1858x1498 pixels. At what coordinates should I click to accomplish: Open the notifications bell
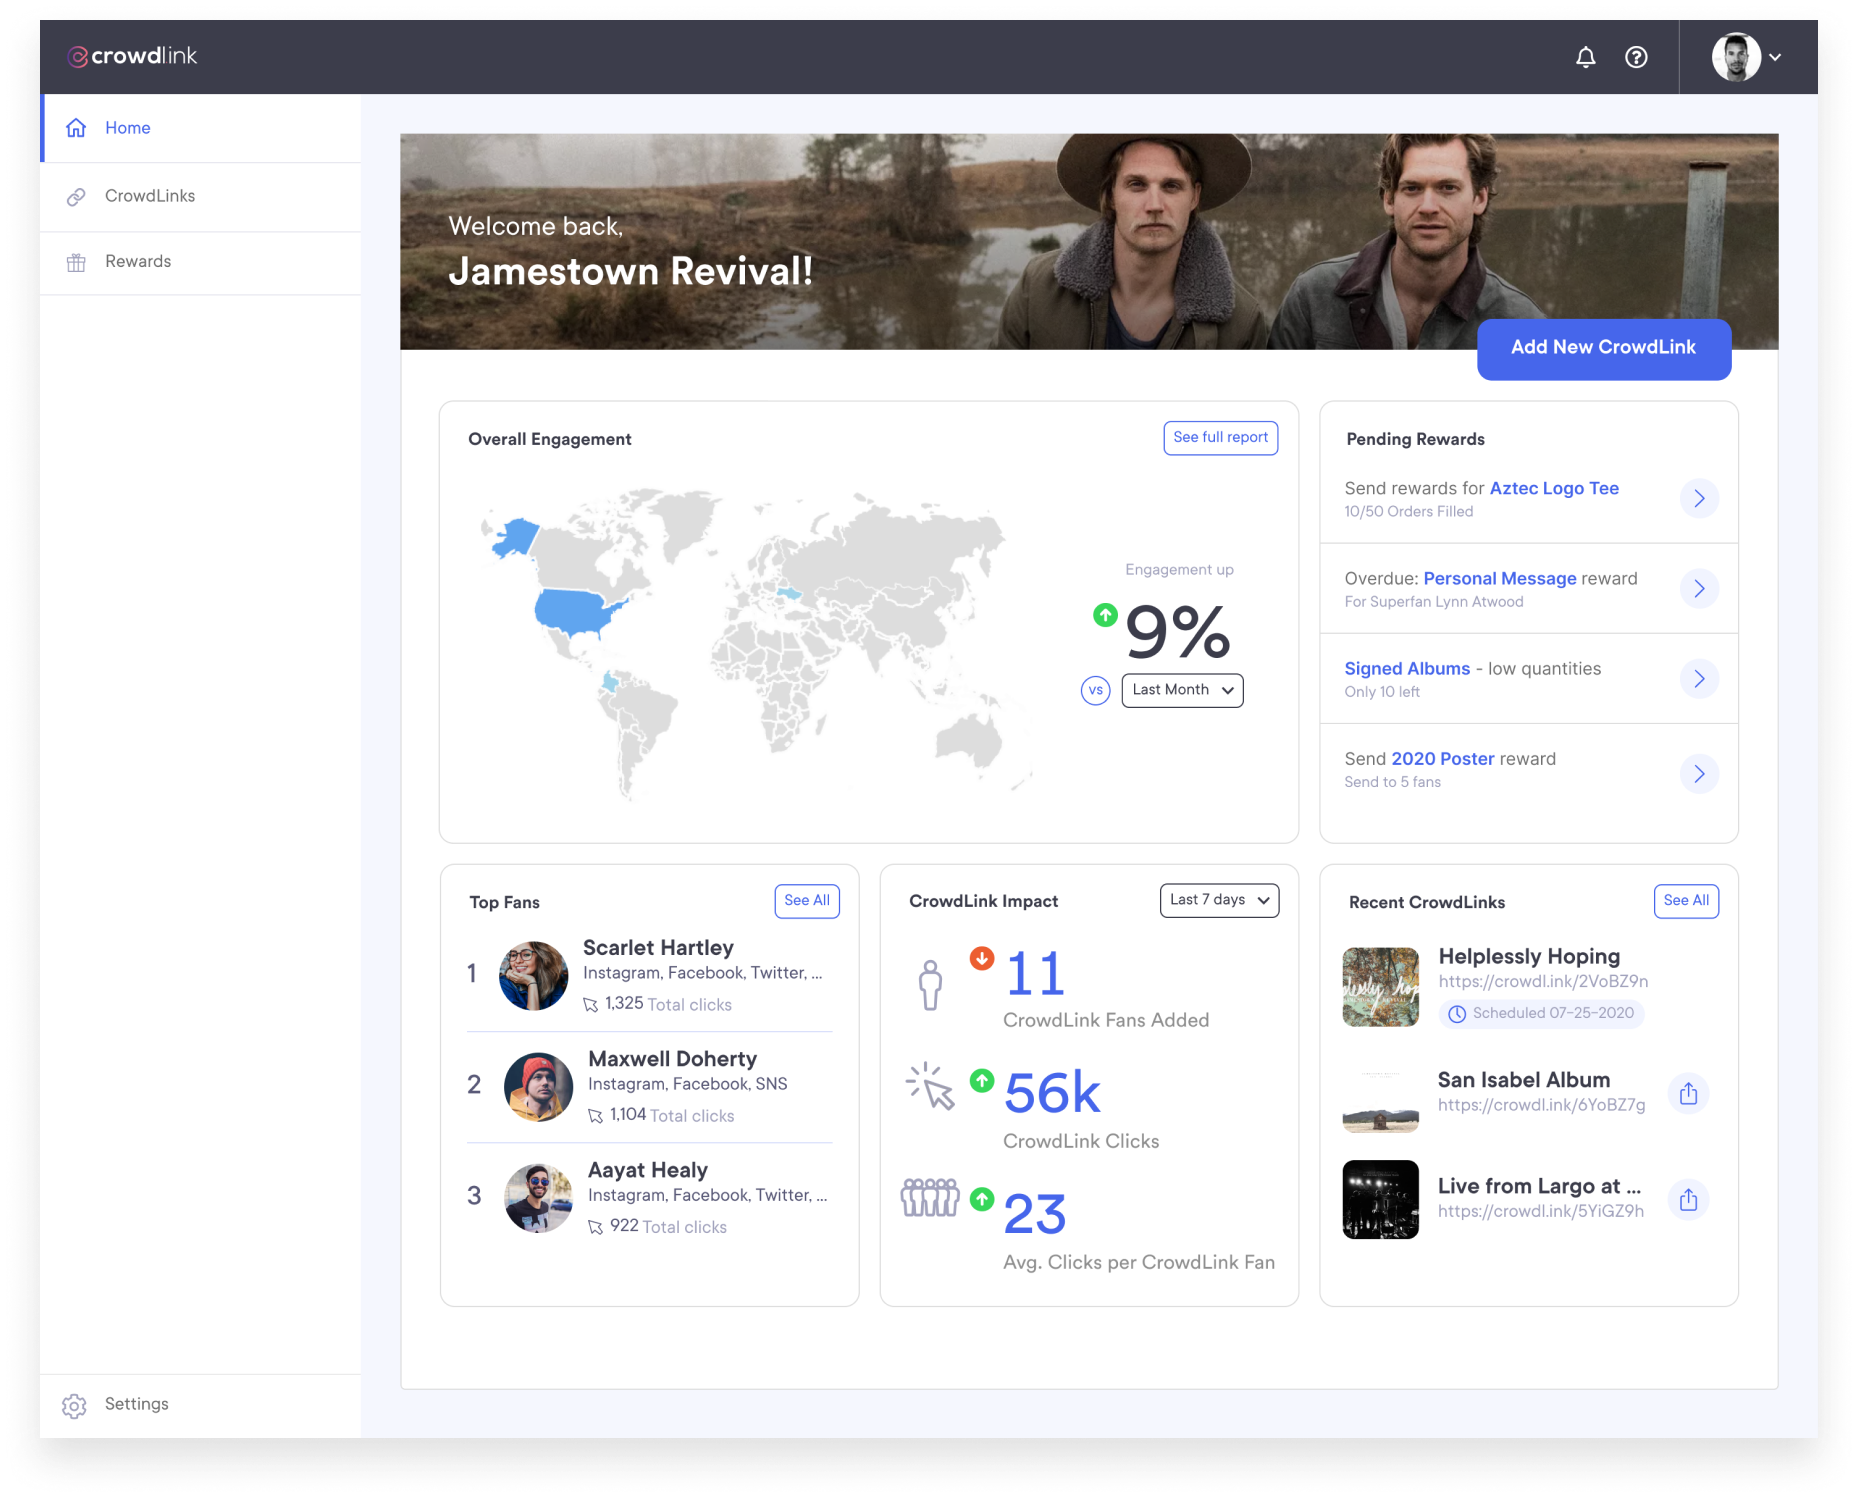point(1585,57)
